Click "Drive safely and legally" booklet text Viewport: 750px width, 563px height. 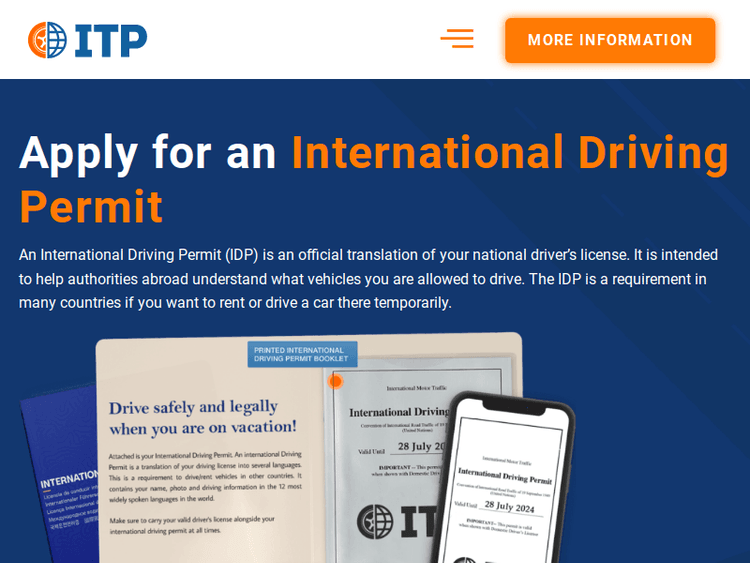[x=203, y=418]
